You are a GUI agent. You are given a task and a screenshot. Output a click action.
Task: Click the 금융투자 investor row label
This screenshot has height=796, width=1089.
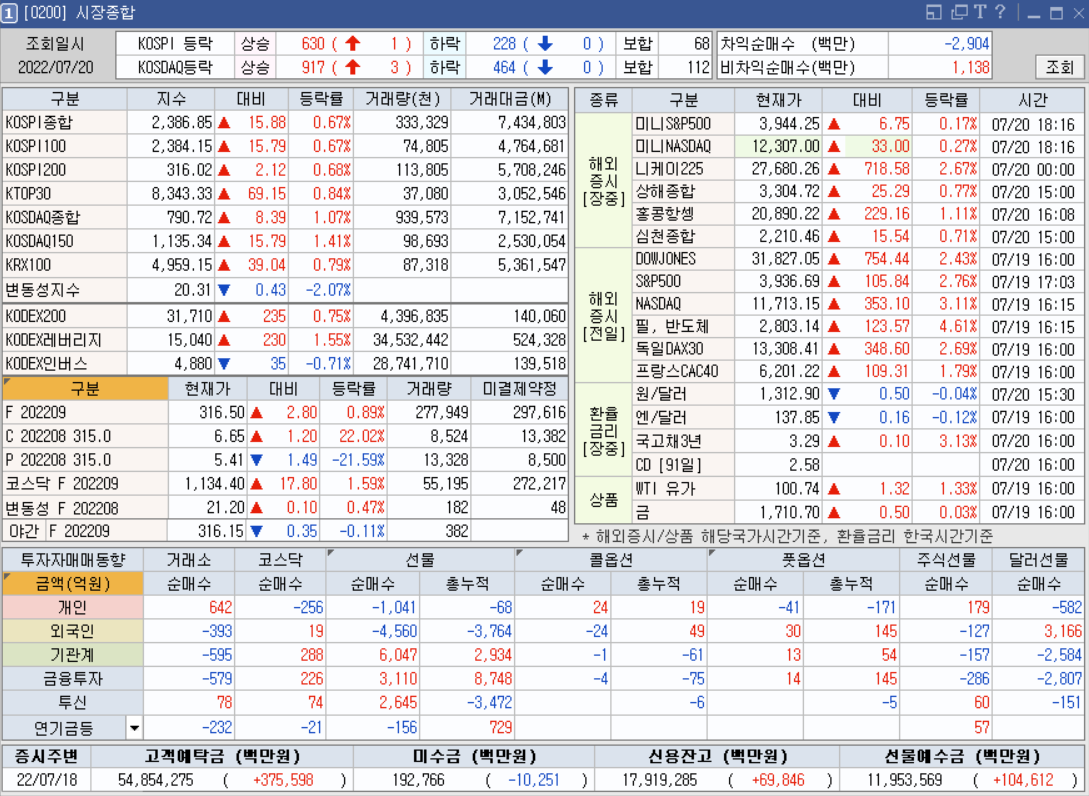pyautogui.click(x=73, y=678)
